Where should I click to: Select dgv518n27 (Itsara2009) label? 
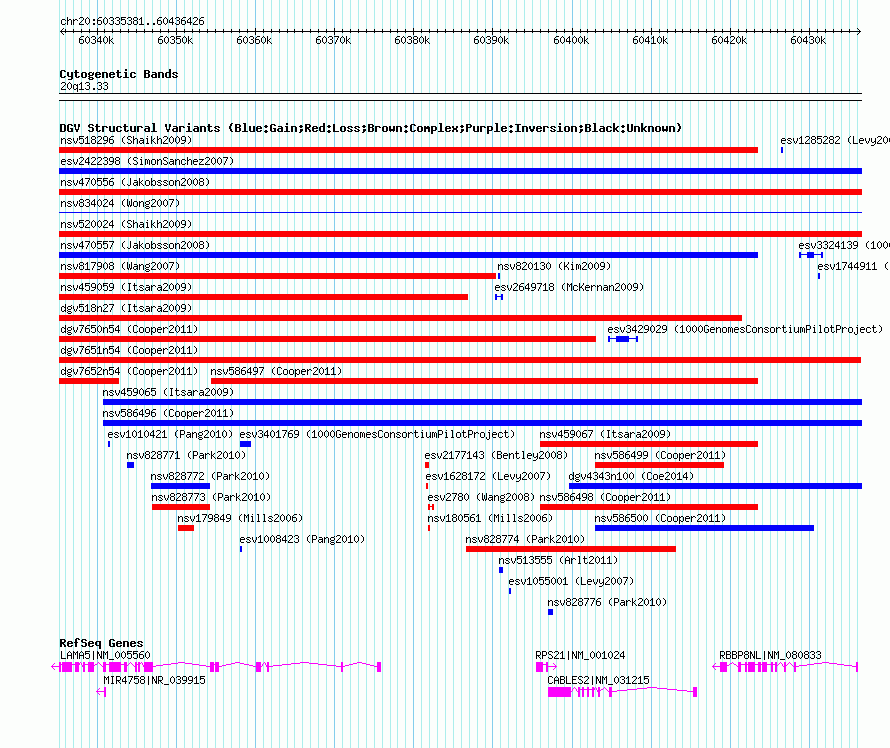[126, 308]
